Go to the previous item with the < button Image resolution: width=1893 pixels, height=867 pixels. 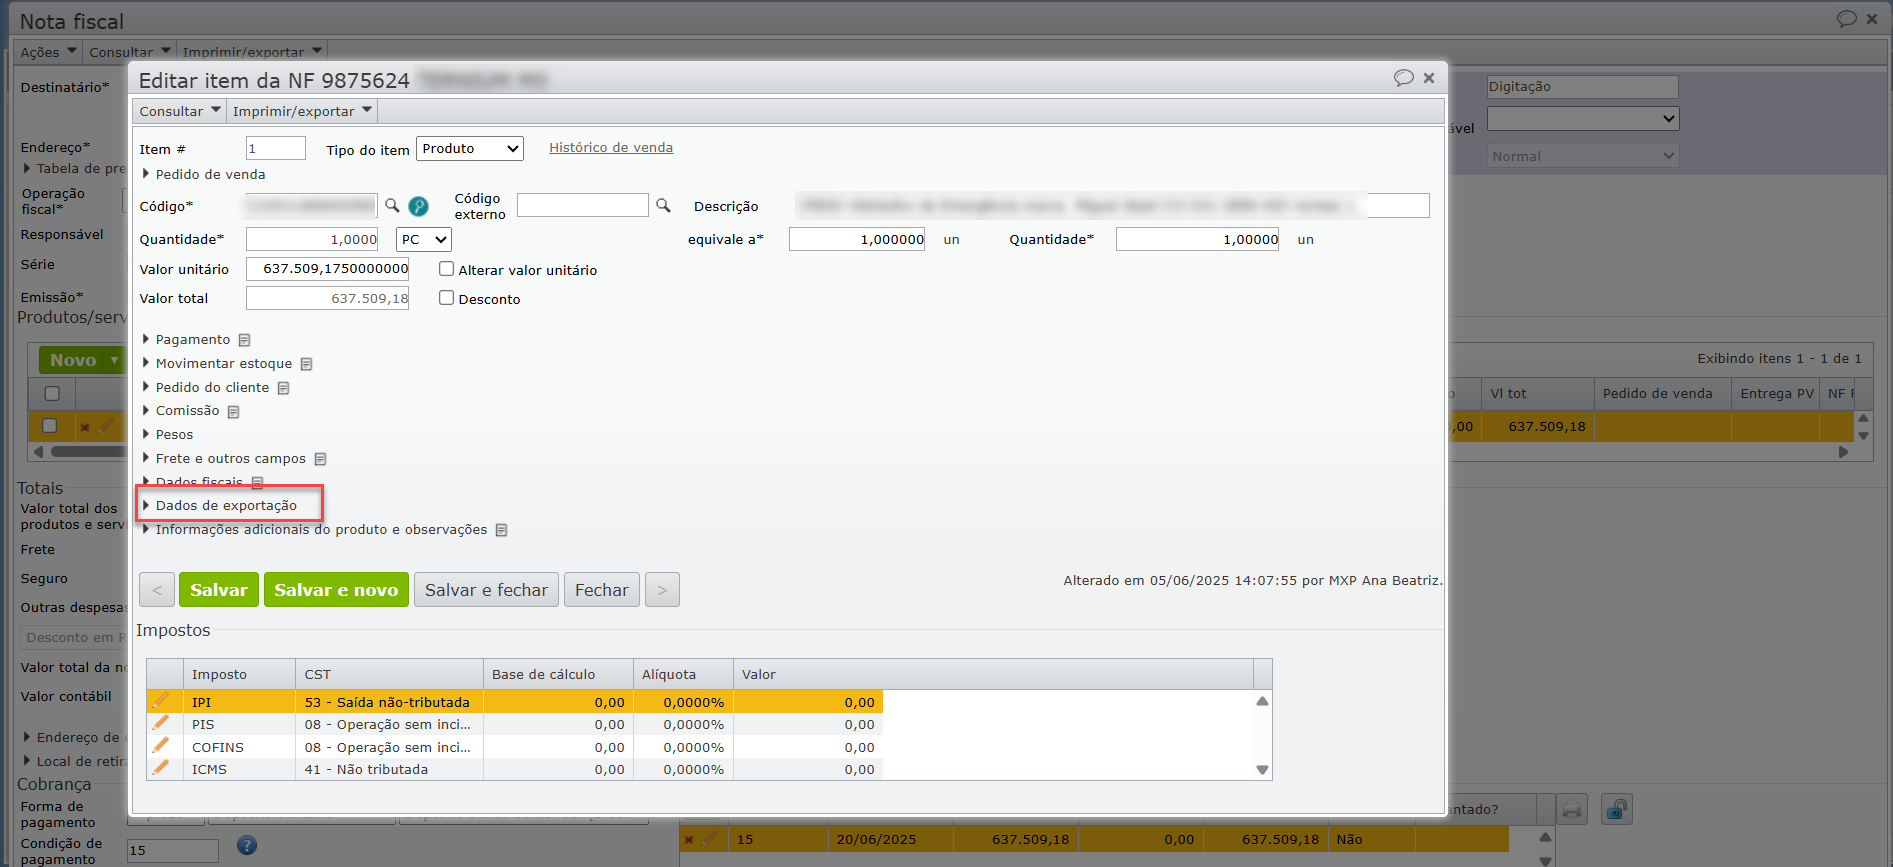[157, 590]
